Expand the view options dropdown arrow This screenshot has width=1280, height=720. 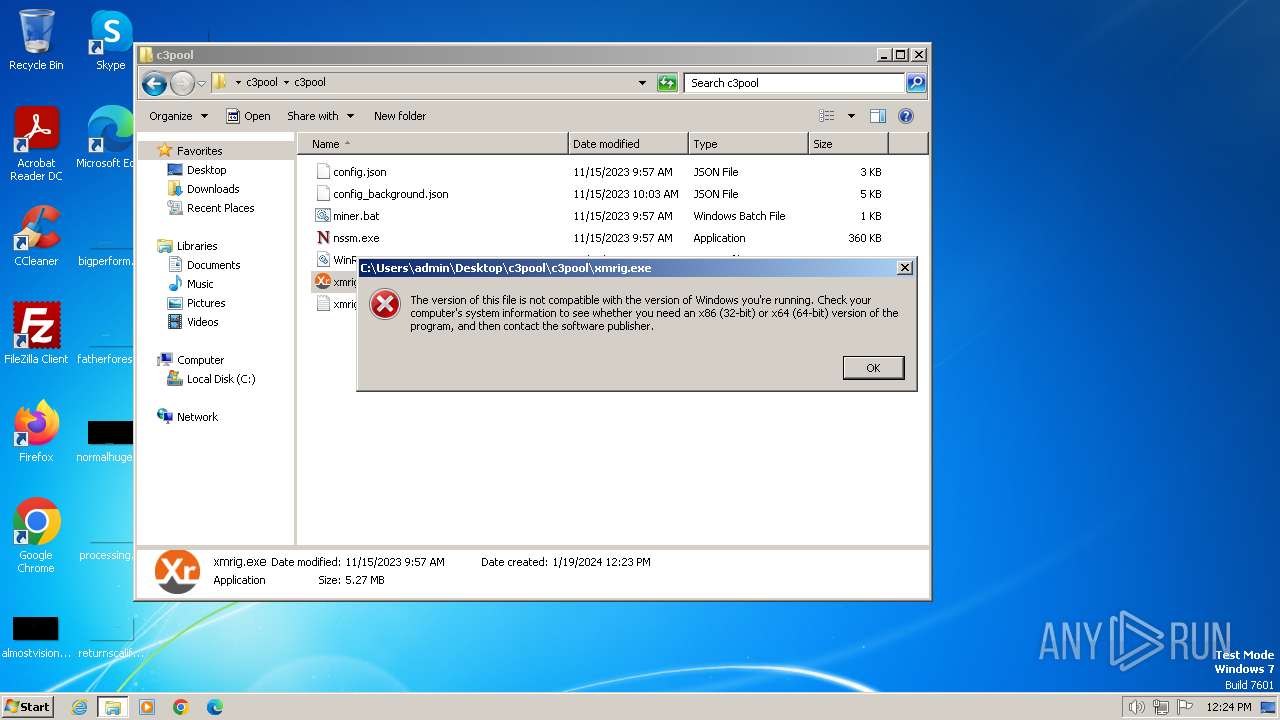851,116
